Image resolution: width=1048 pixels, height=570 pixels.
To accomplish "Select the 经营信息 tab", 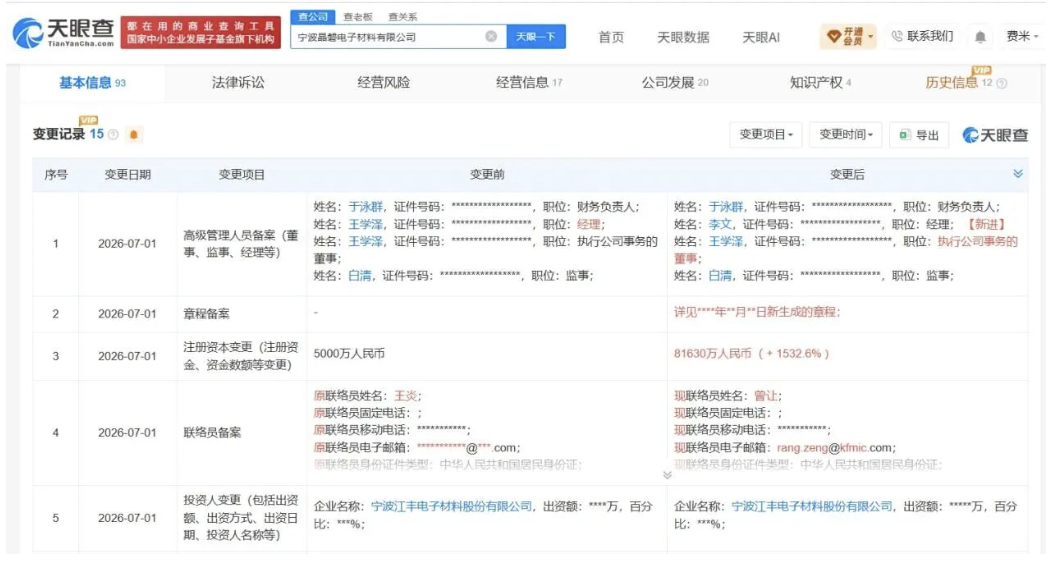I will (529, 83).
